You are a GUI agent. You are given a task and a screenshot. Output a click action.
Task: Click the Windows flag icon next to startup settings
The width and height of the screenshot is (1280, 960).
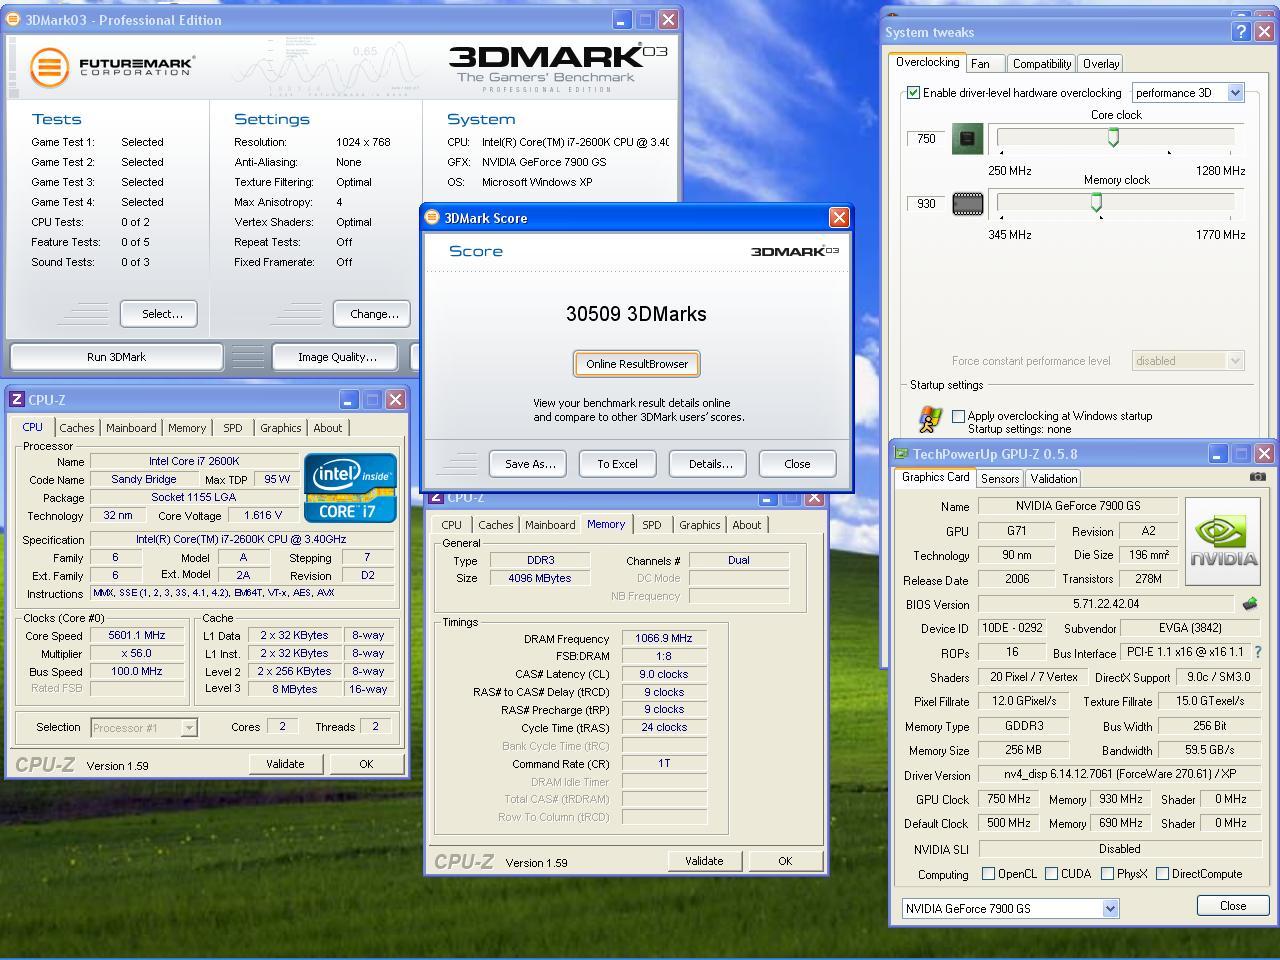pos(929,419)
